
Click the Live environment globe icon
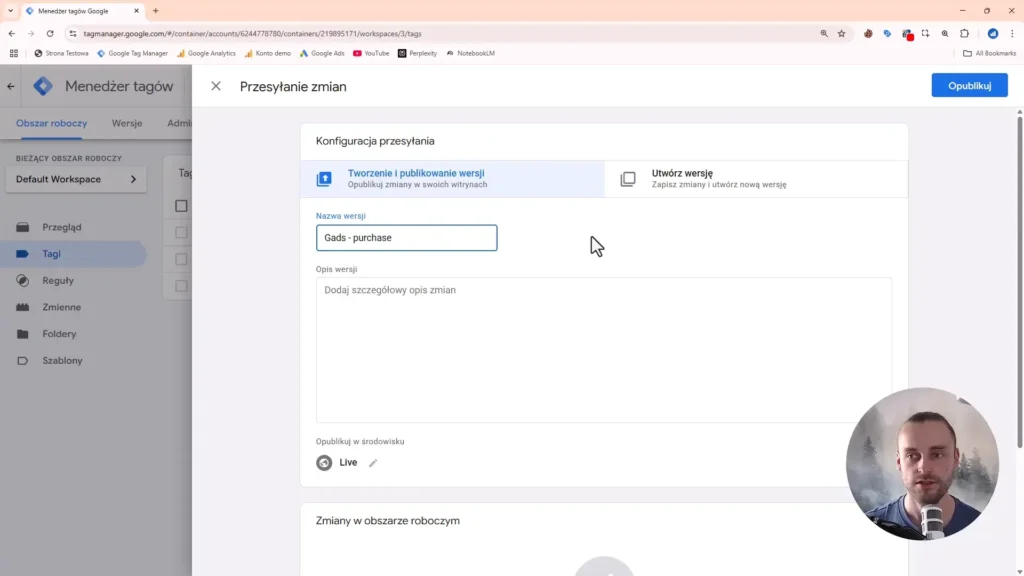324,462
